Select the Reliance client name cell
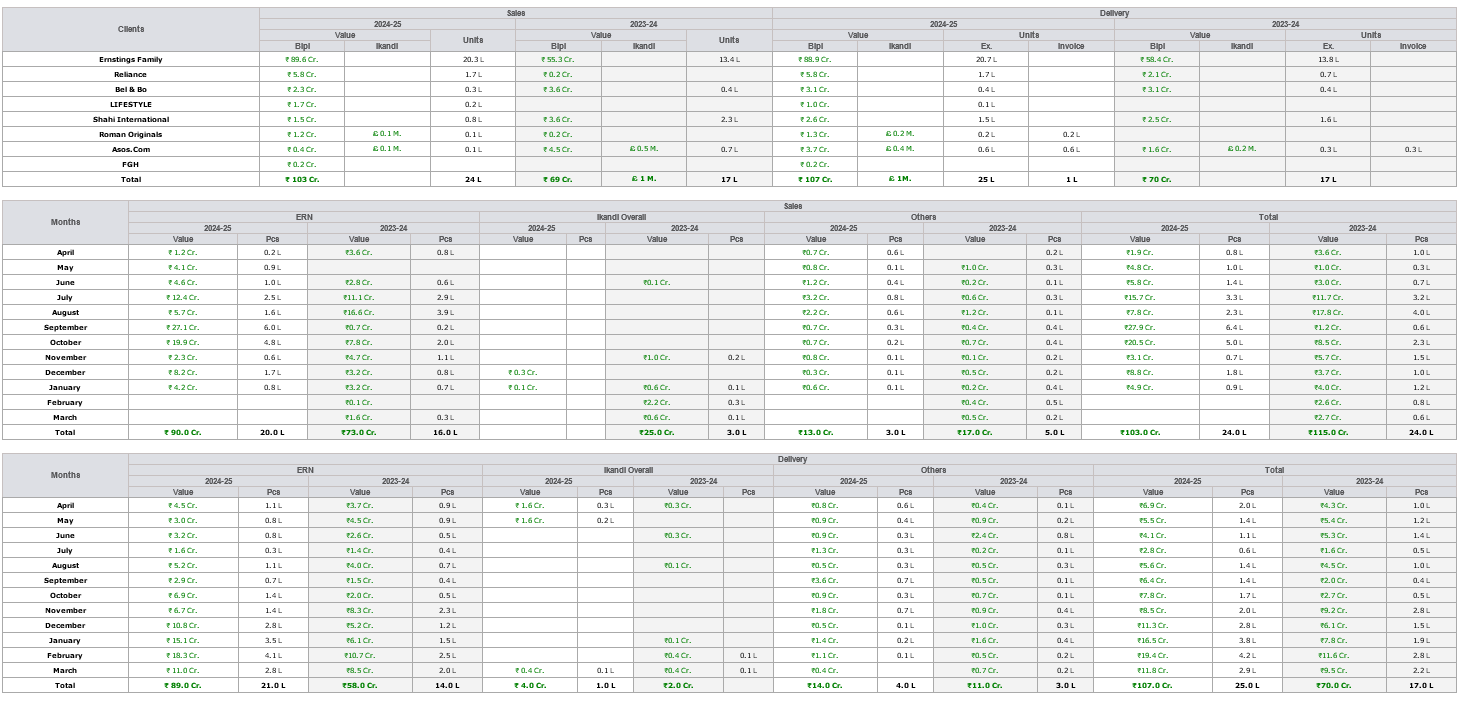Screen dimensions: 1466x702 pos(130,75)
